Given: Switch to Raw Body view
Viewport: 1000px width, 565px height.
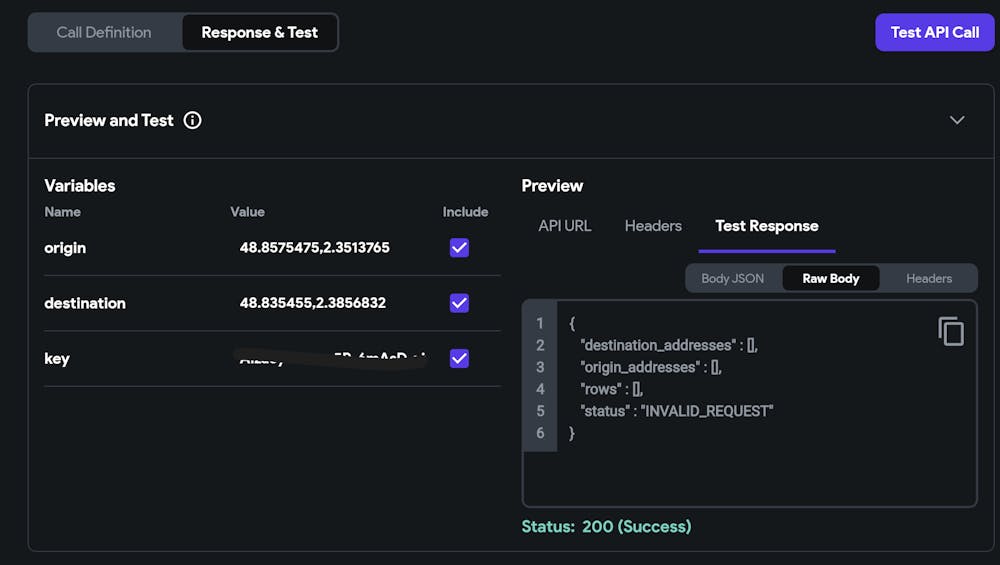Looking at the screenshot, I should tap(830, 278).
